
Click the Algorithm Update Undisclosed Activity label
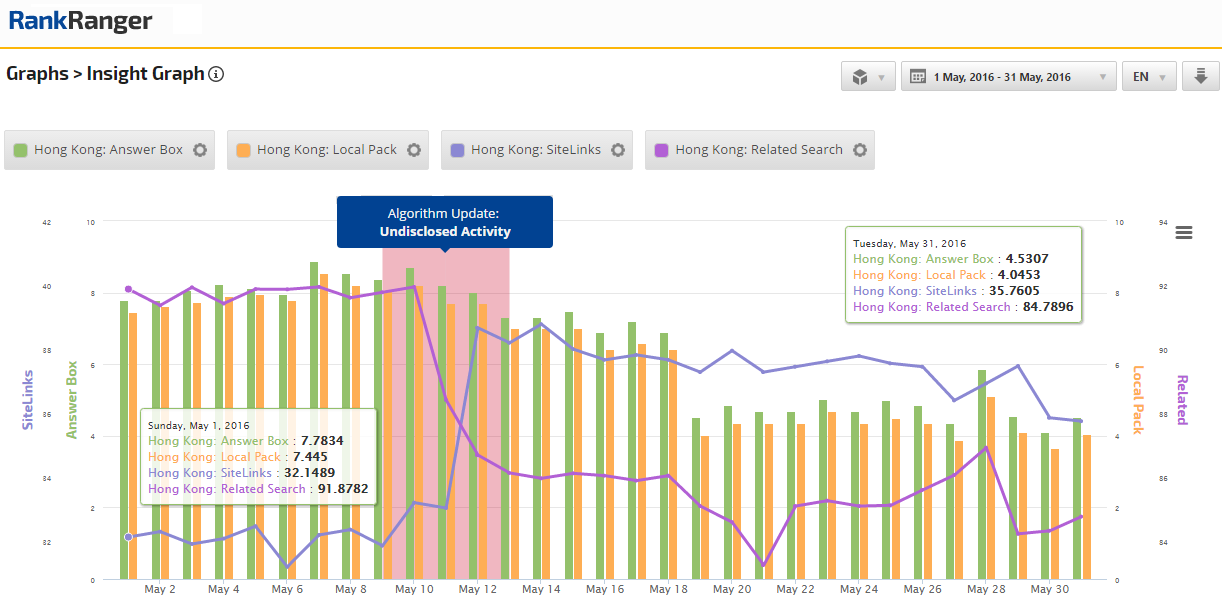[x=445, y=222]
